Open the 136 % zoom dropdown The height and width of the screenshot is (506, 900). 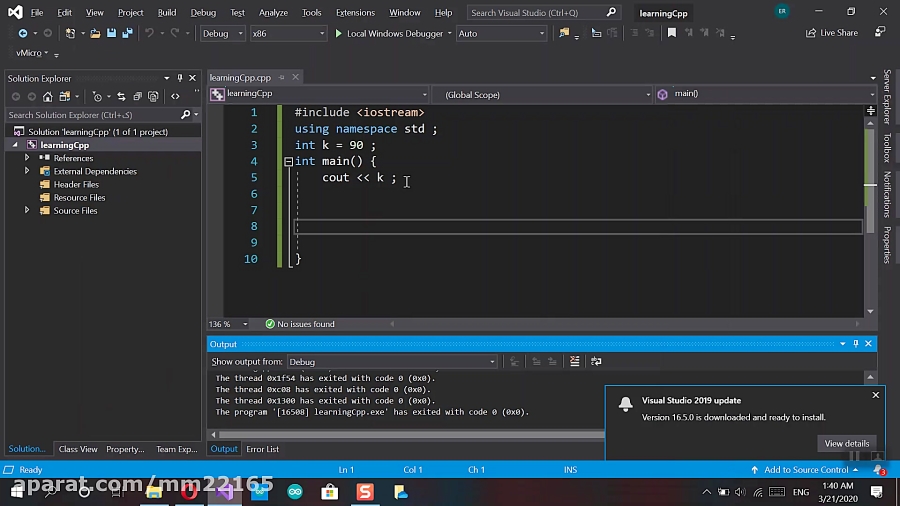228,324
